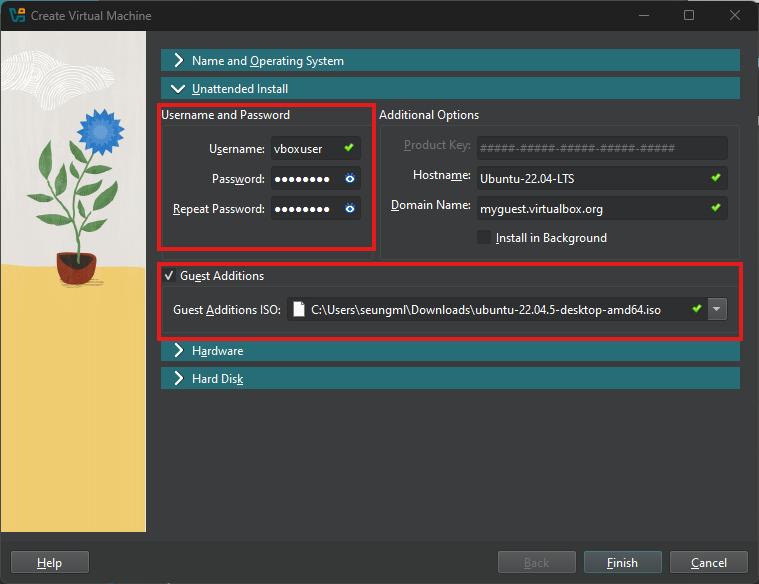Close the Create Virtual Machine window
The image size is (759, 584).
tap(735, 15)
